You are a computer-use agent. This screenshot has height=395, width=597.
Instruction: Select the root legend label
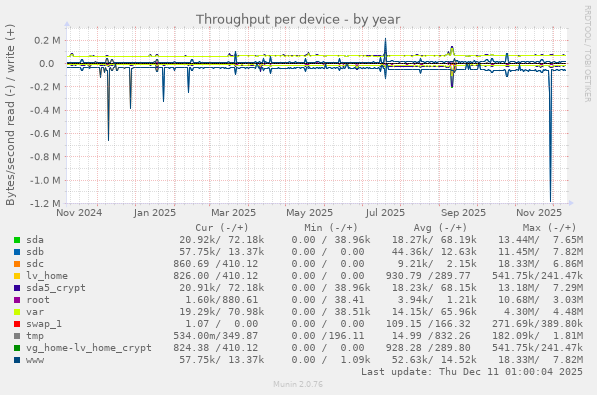tap(38, 300)
